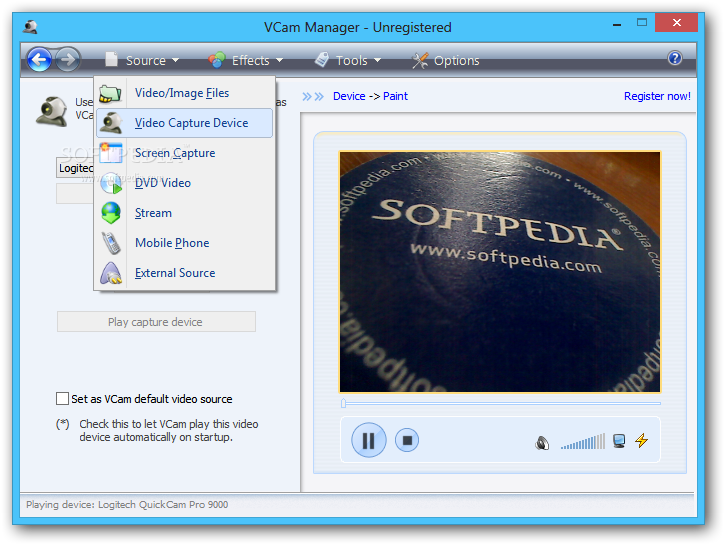Open the Tools dropdown menu

tap(349, 60)
